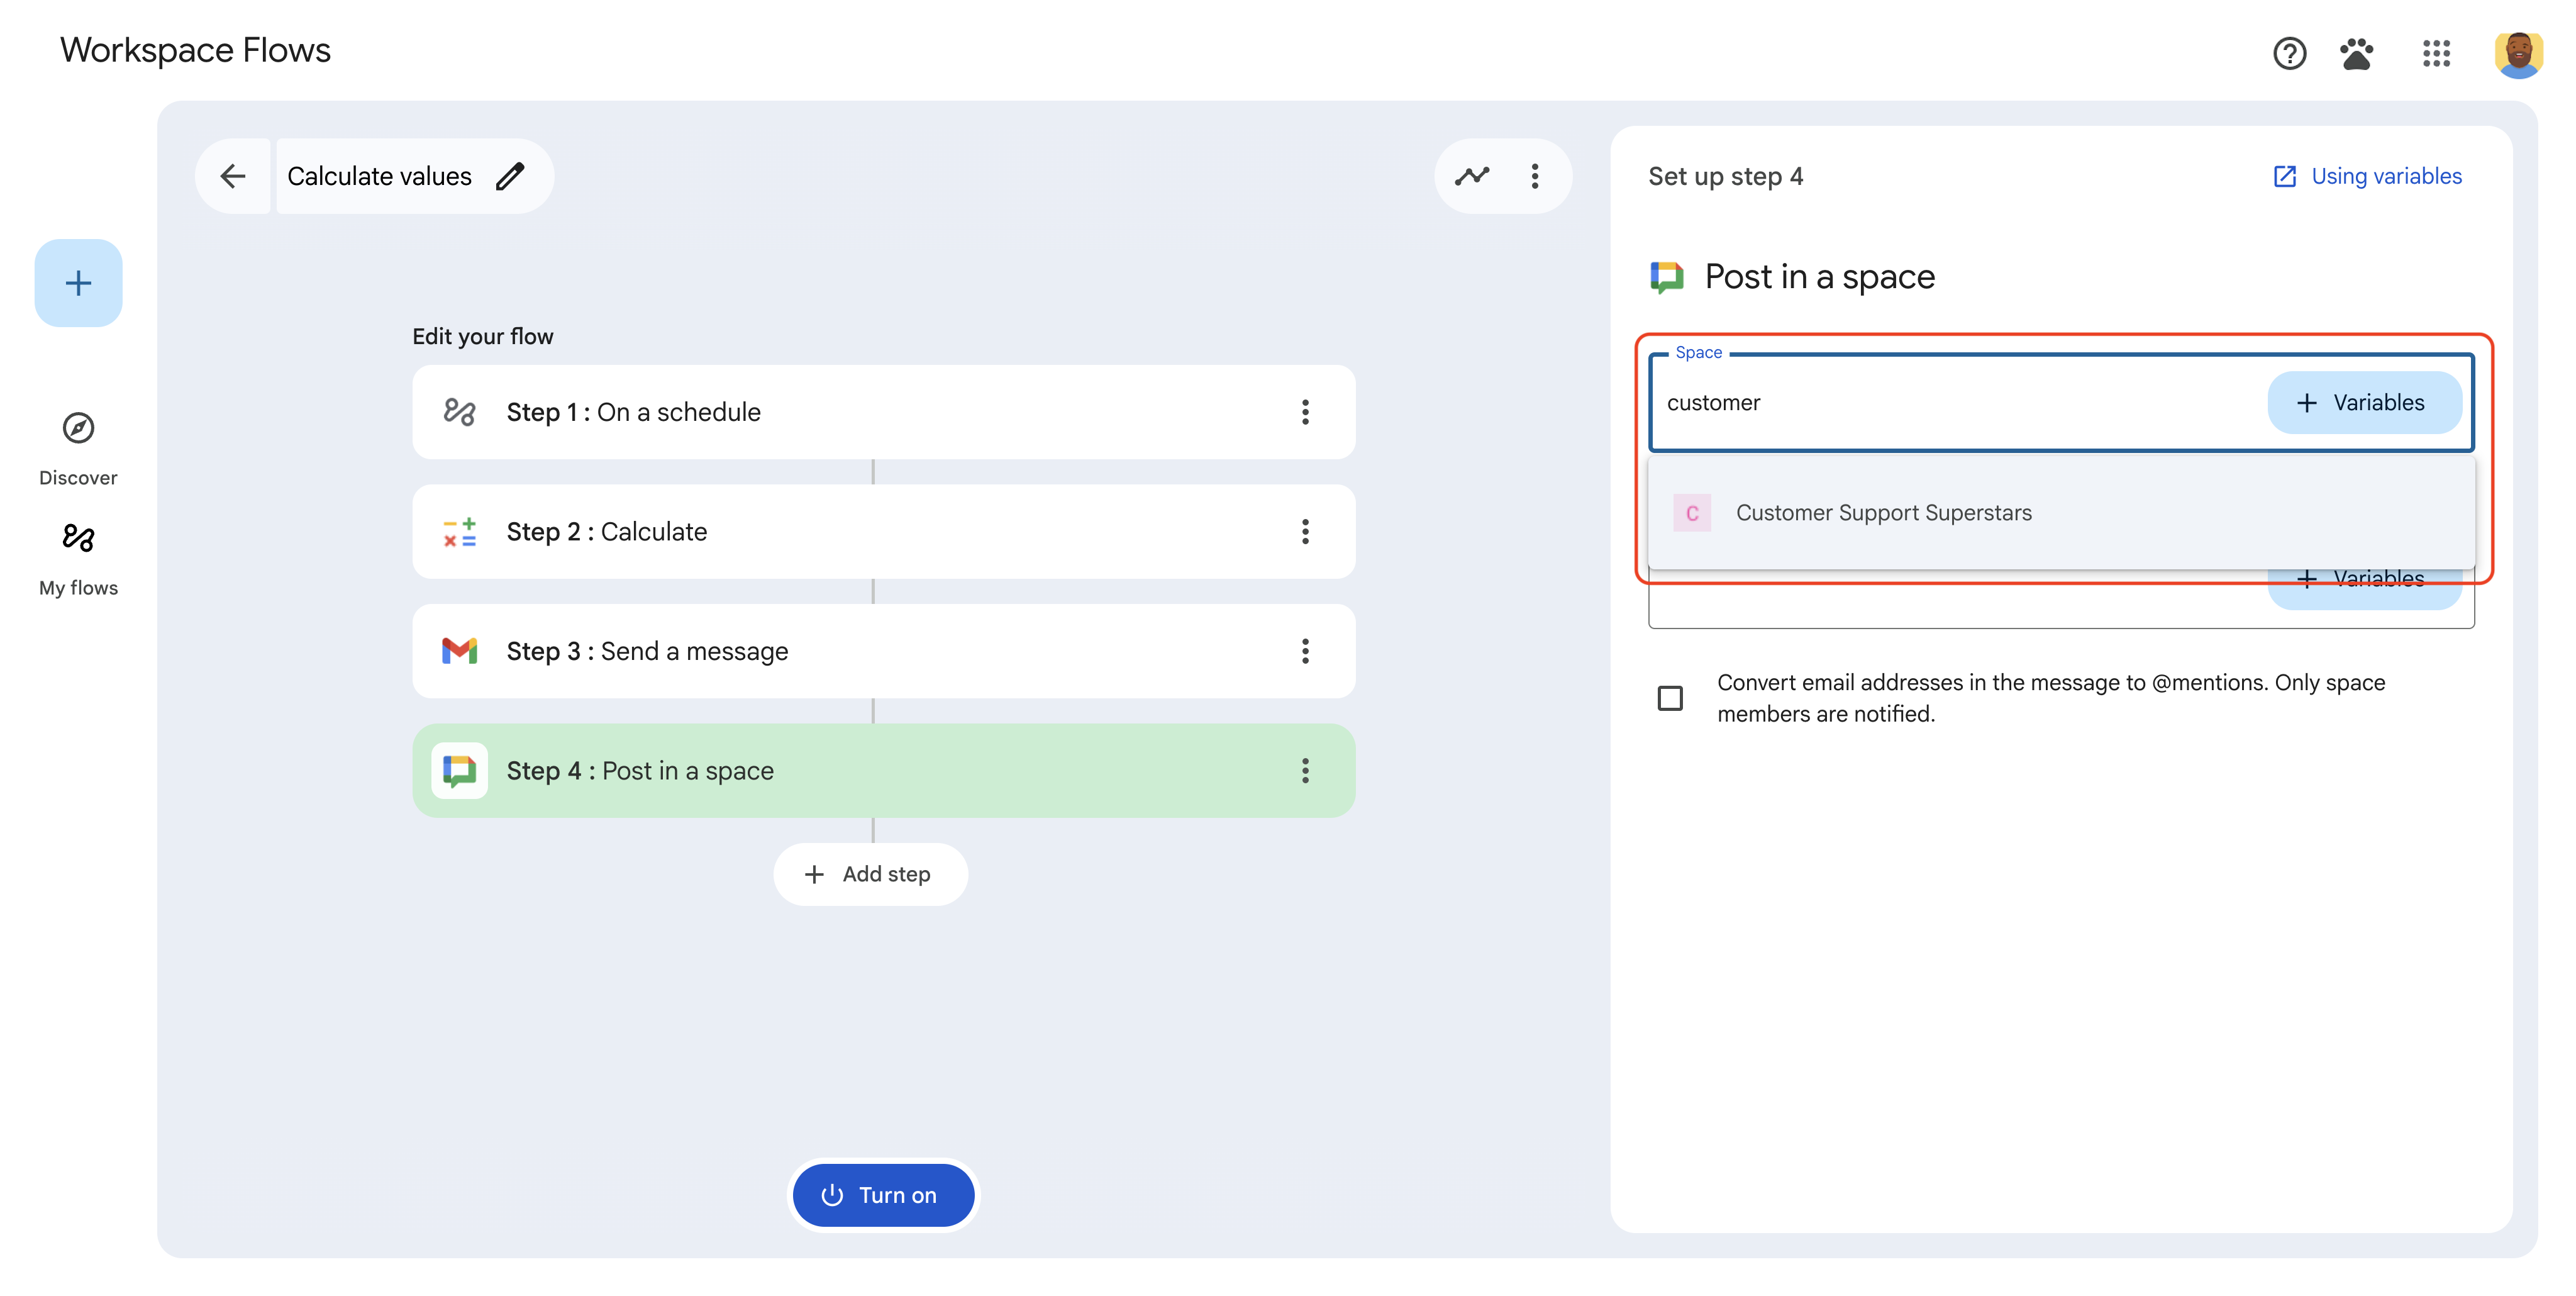Open the kebab menu on Step 4

click(1305, 770)
